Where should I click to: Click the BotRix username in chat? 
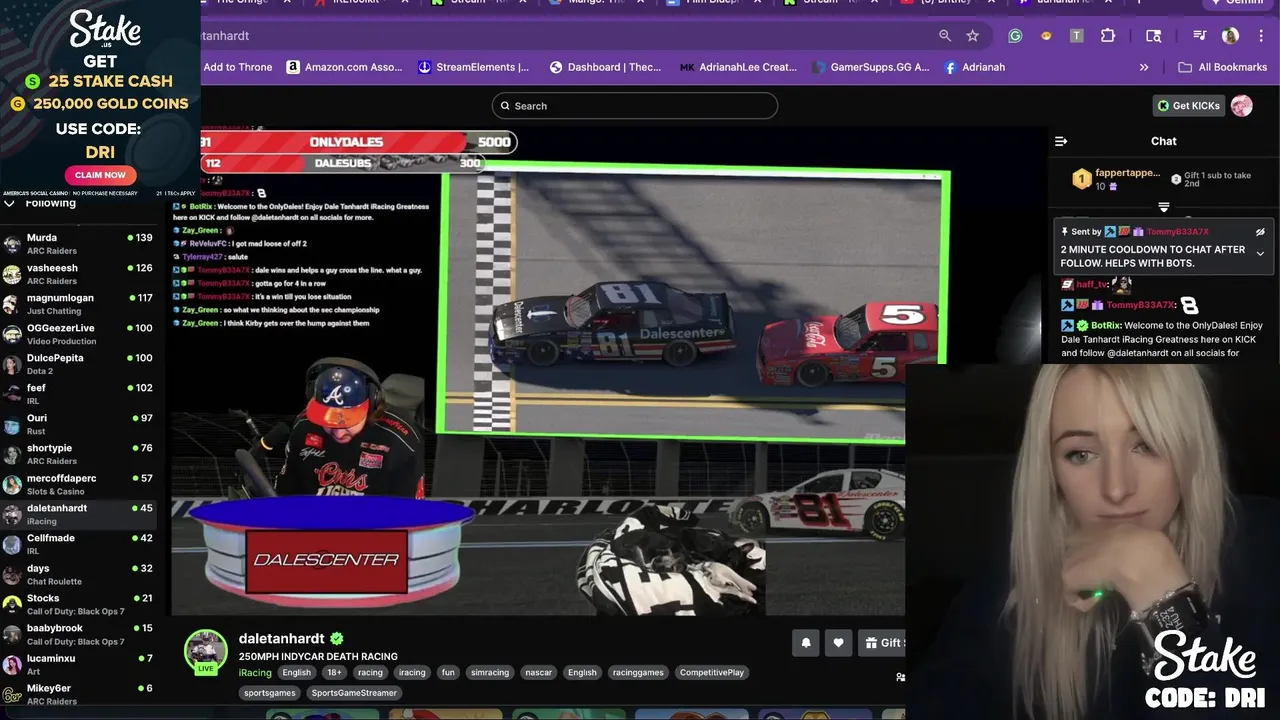coord(1105,325)
